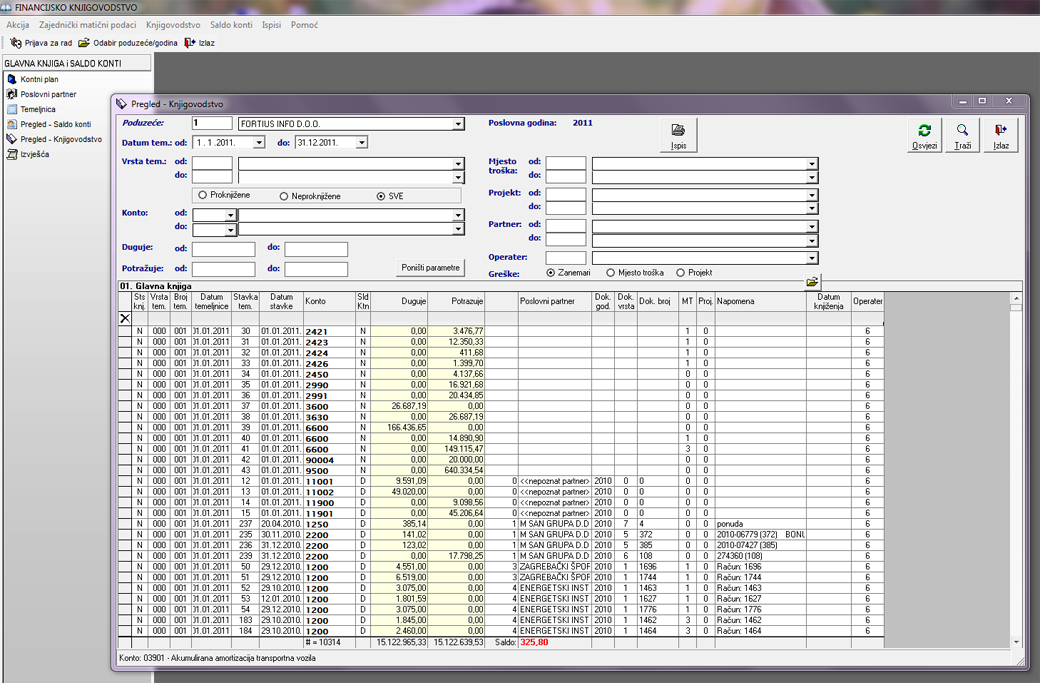This screenshot has width=1040, height=683.
Task: Click amount cell 166.436,65
Action: click(399, 428)
